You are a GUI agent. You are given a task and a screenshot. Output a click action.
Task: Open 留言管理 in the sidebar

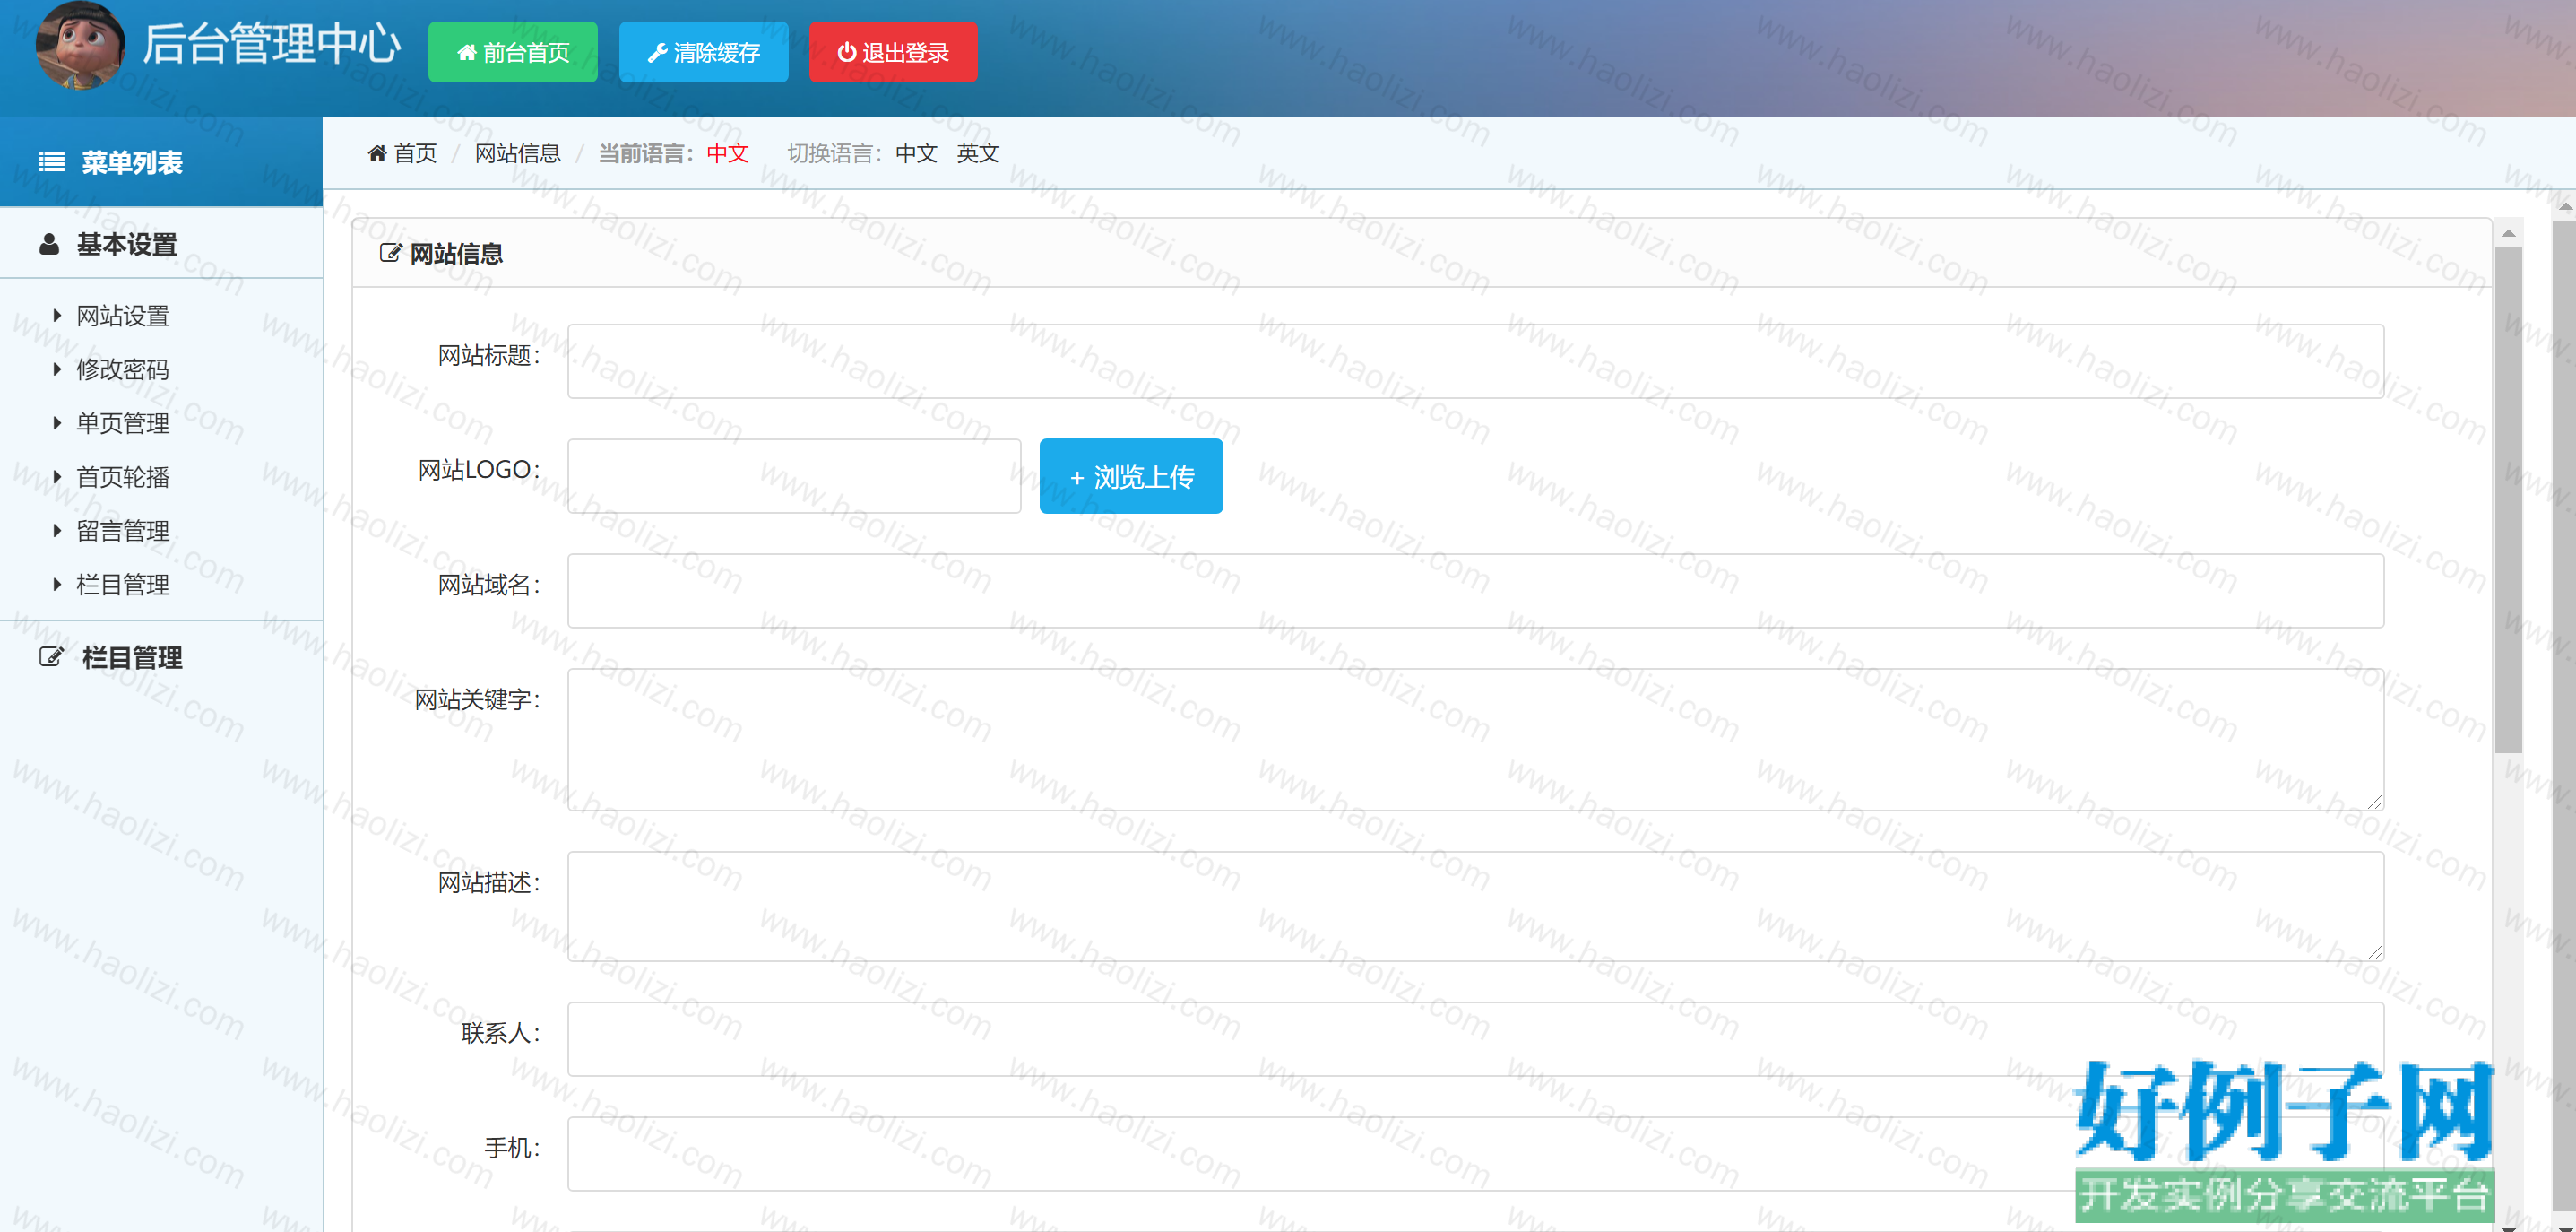[123, 531]
